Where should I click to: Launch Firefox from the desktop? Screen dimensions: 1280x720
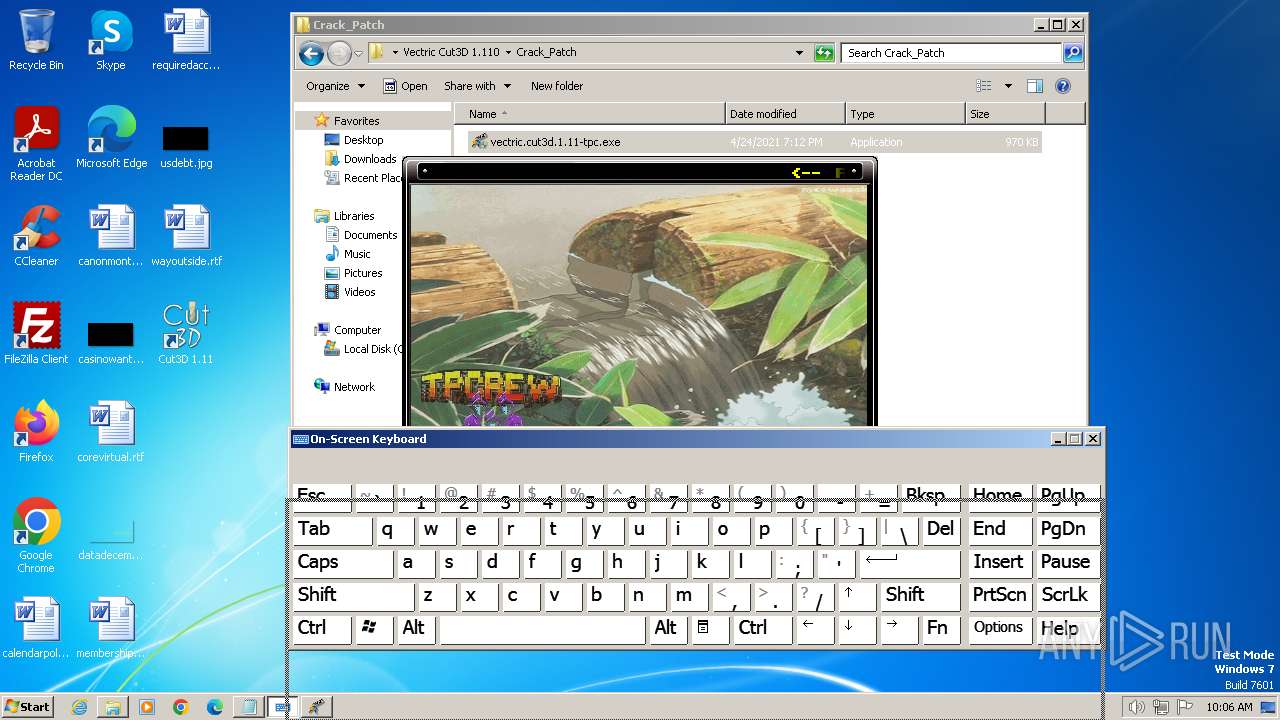tap(36, 432)
